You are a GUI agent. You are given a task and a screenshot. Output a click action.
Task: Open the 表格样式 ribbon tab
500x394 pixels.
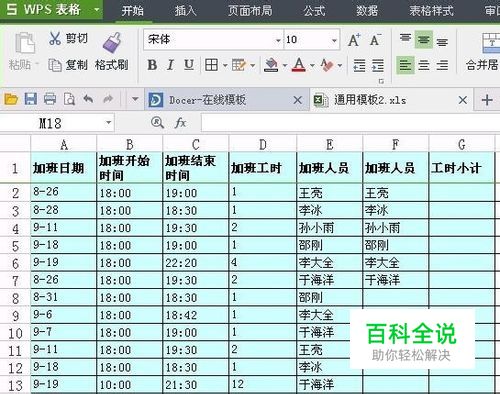(431, 11)
